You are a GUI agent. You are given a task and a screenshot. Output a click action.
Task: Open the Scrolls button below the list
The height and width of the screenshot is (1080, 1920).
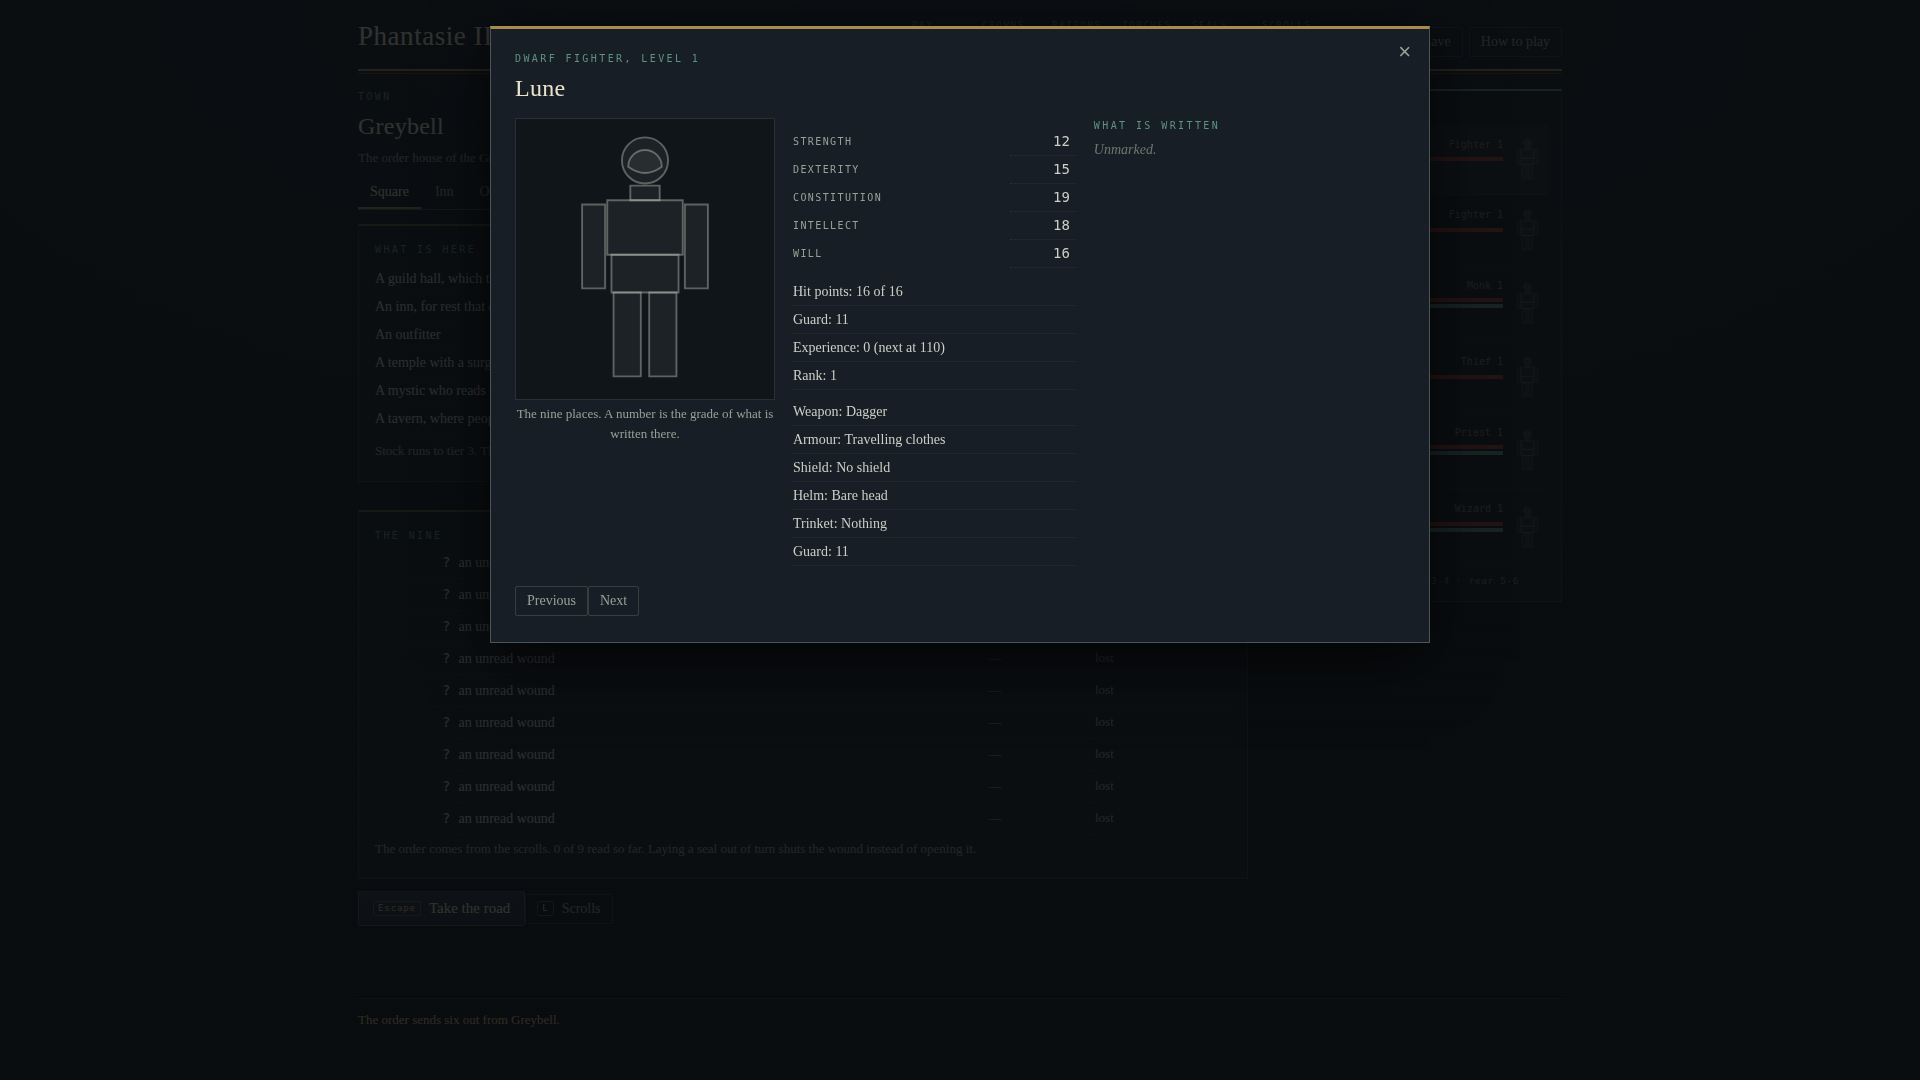pos(569,909)
